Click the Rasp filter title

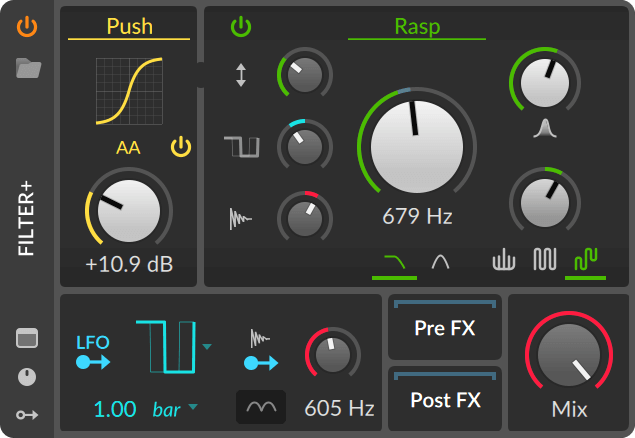point(417,26)
